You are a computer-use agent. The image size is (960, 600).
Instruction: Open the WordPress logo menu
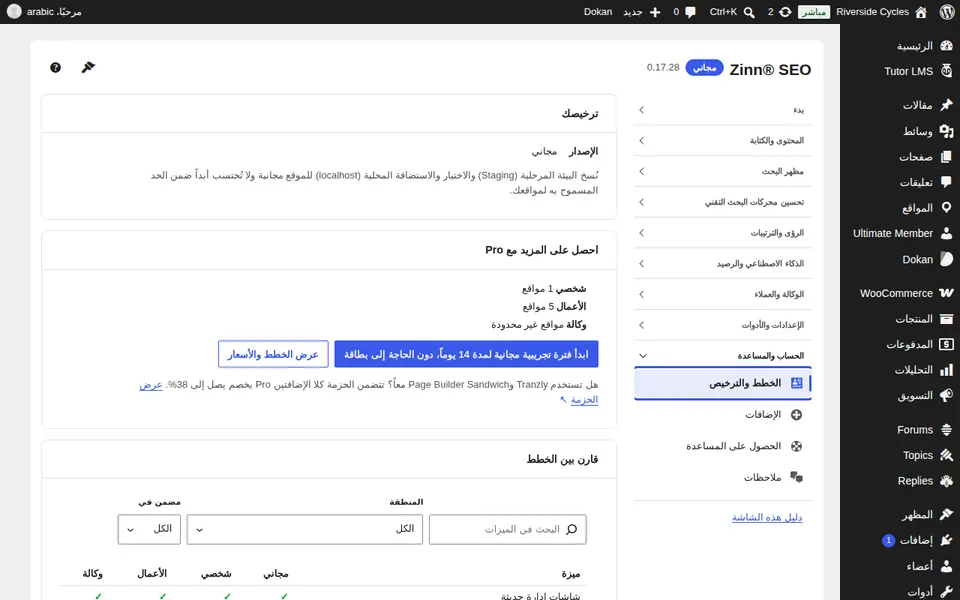pos(947,12)
